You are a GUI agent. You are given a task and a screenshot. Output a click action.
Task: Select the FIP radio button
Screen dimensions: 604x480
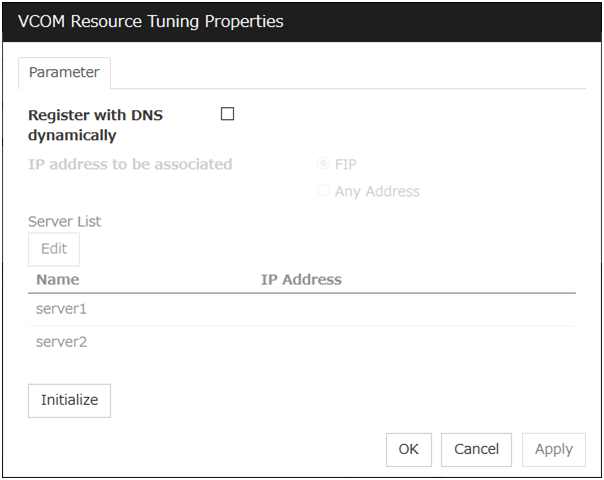point(324,164)
